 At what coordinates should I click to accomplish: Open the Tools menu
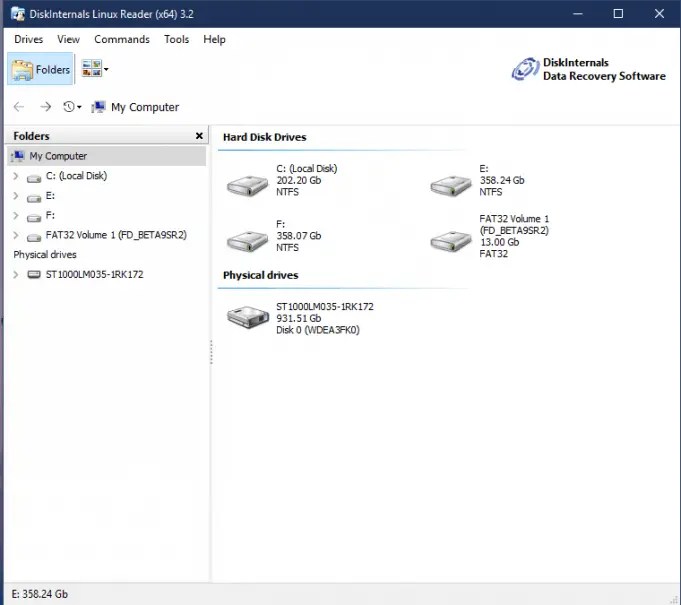coord(176,39)
